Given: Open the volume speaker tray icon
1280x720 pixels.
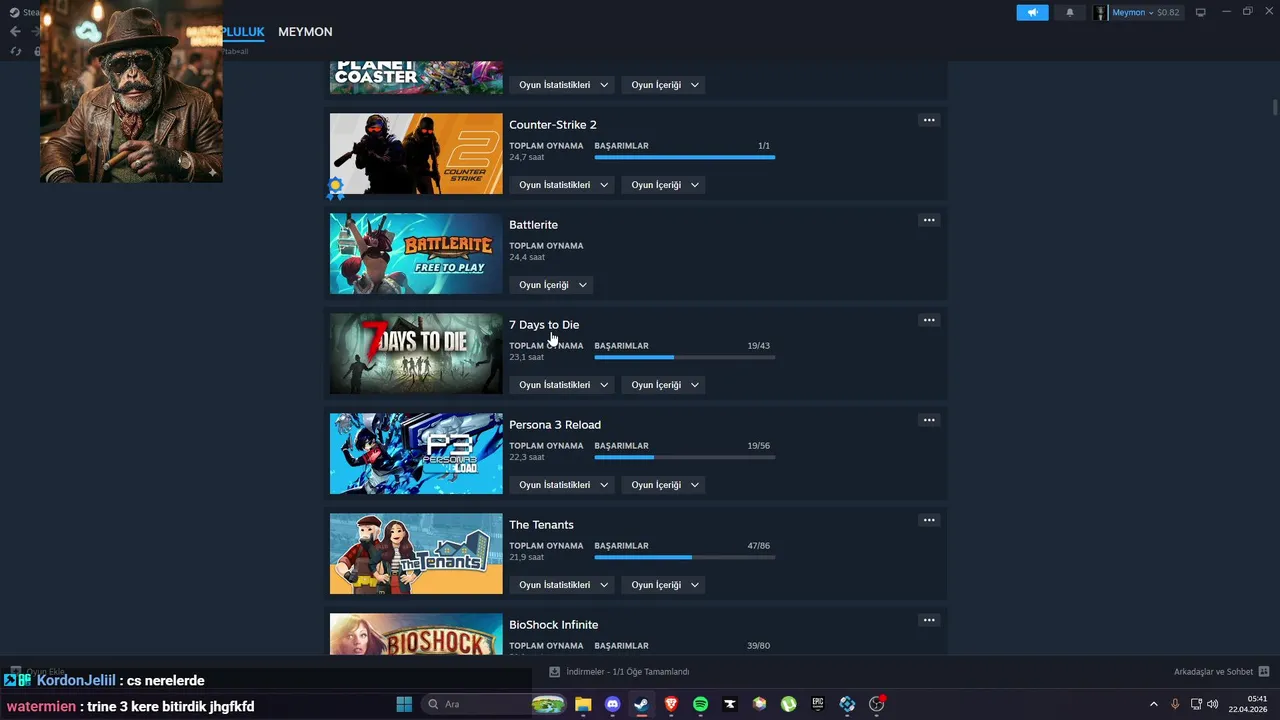Looking at the screenshot, I should coord(1213,704).
